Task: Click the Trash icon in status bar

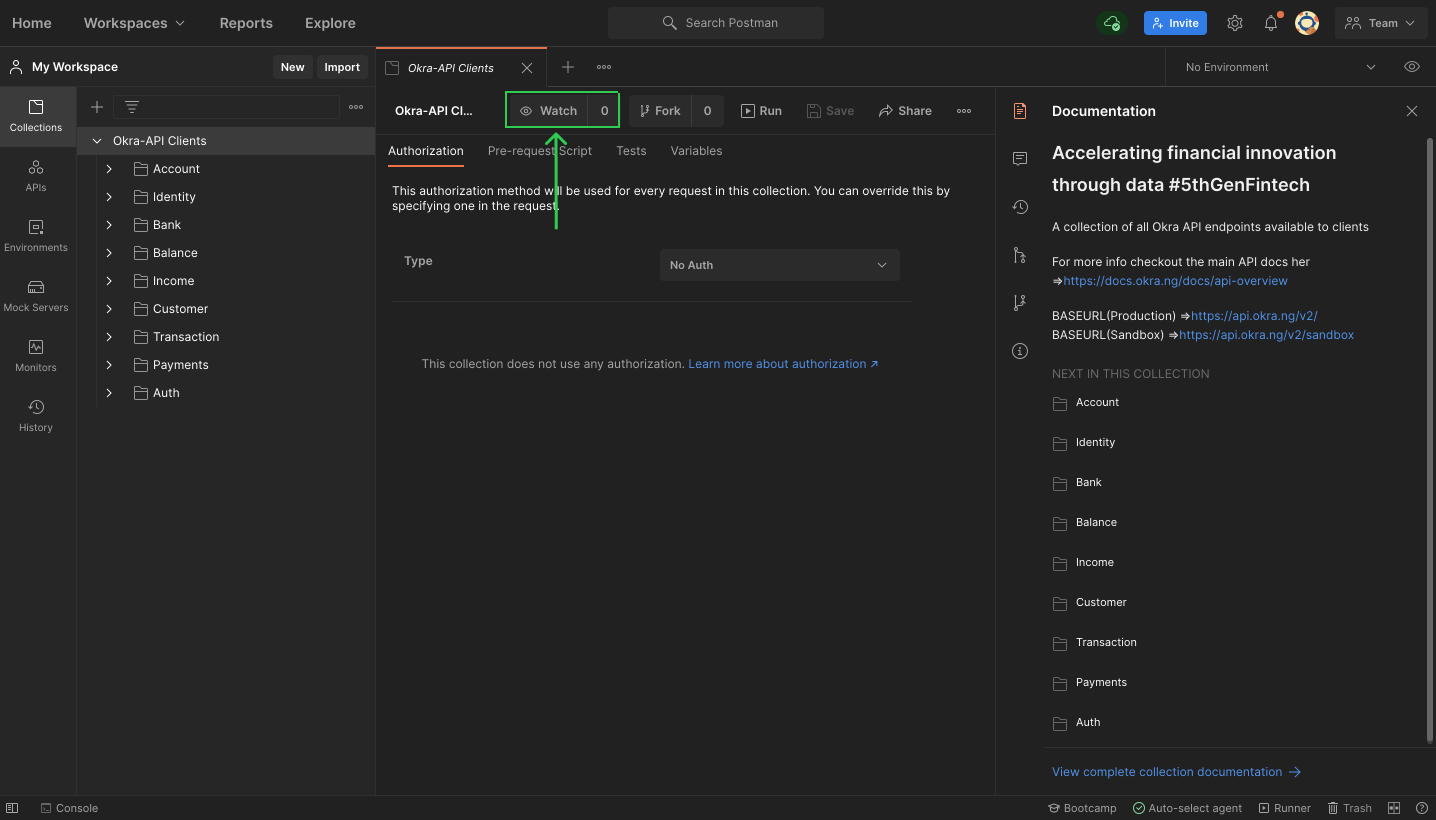Action: (1349, 808)
